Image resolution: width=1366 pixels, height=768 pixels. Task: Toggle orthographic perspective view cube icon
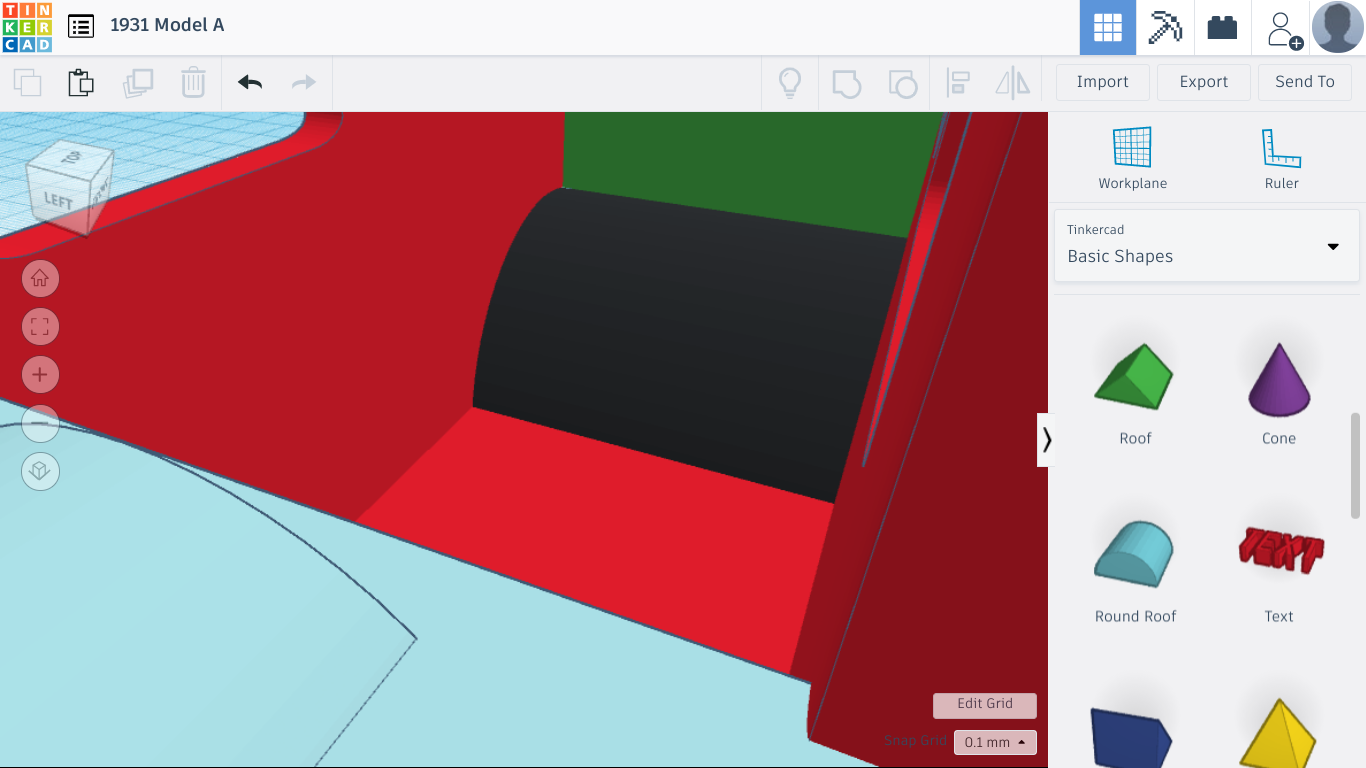pos(40,471)
